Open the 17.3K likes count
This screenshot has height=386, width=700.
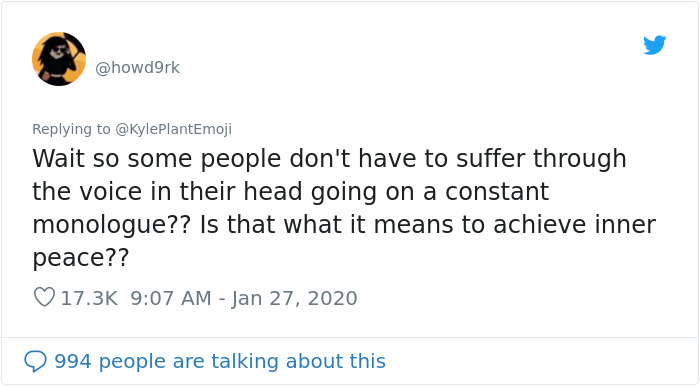click(x=89, y=298)
